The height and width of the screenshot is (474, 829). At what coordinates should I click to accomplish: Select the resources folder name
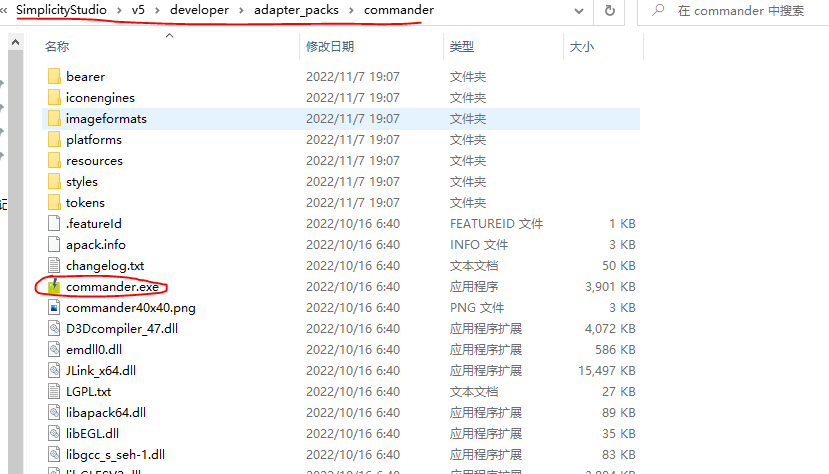pyautogui.click(x=94, y=161)
